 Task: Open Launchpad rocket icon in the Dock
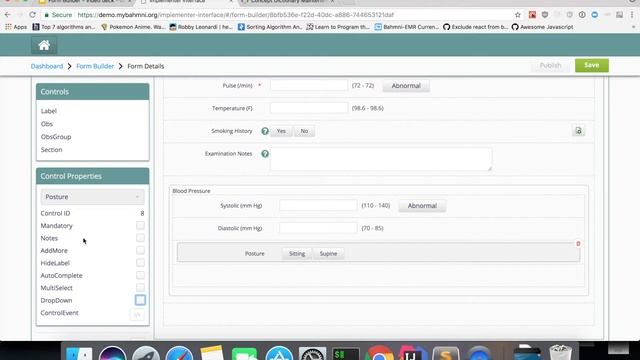click(x=145, y=353)
